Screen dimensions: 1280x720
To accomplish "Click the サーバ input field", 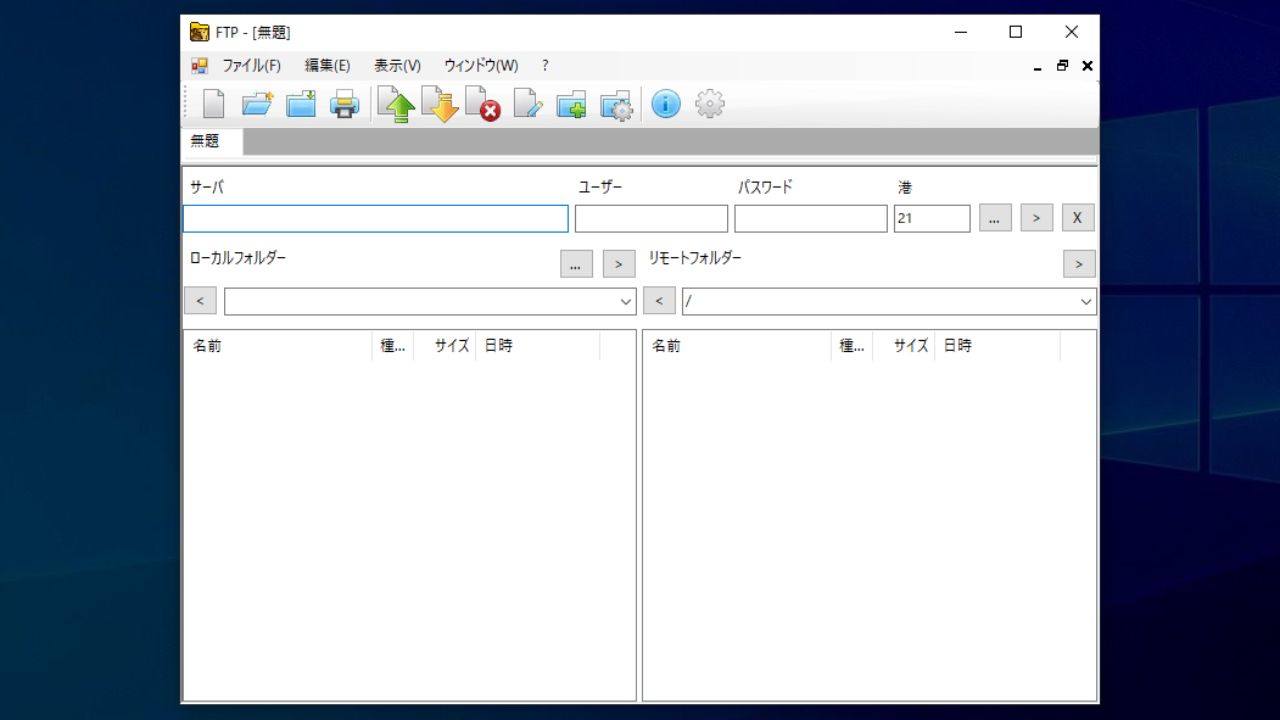I will click(x=375, y=218).
